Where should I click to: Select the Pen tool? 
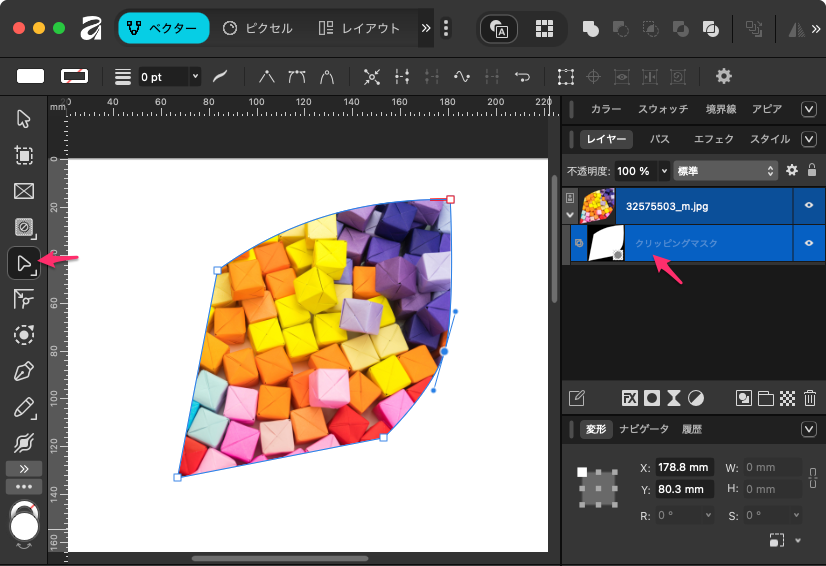click(x=24, y=372)
